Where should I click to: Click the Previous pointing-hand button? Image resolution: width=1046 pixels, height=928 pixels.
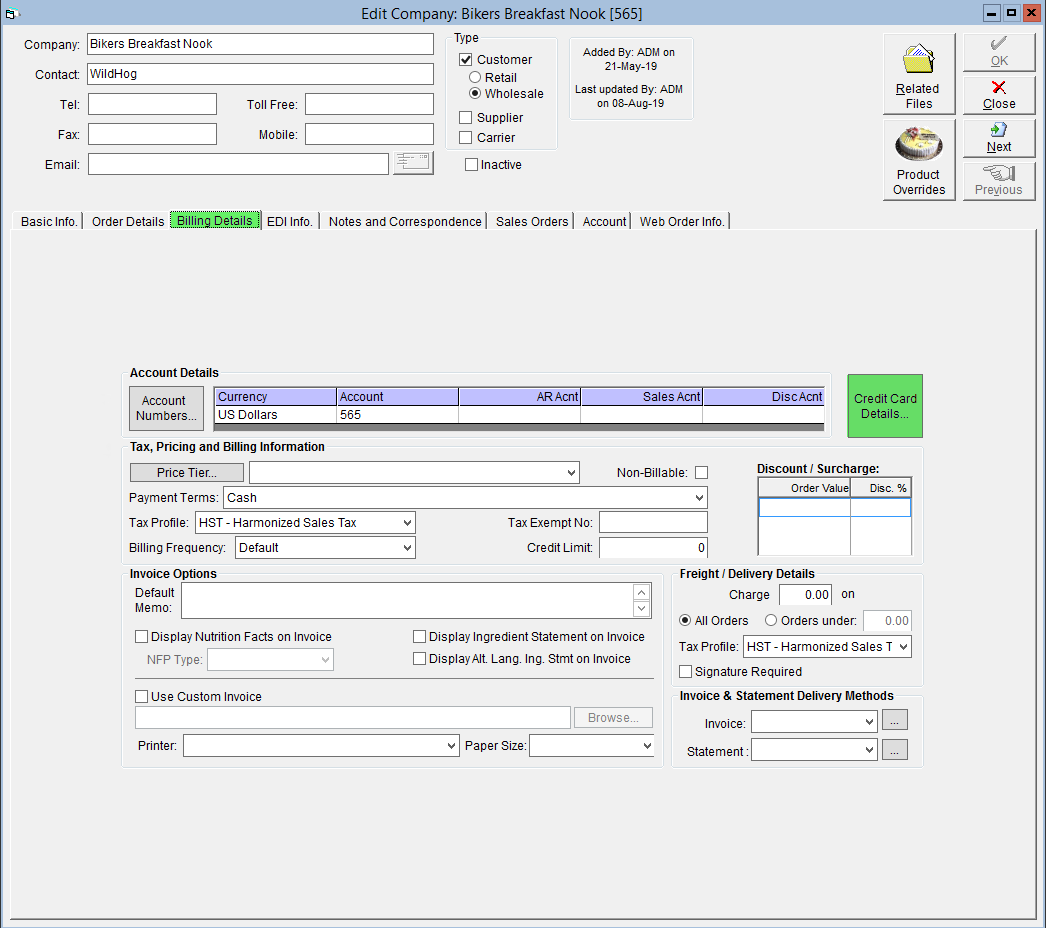pyautogui.click(x=999, y=181)
